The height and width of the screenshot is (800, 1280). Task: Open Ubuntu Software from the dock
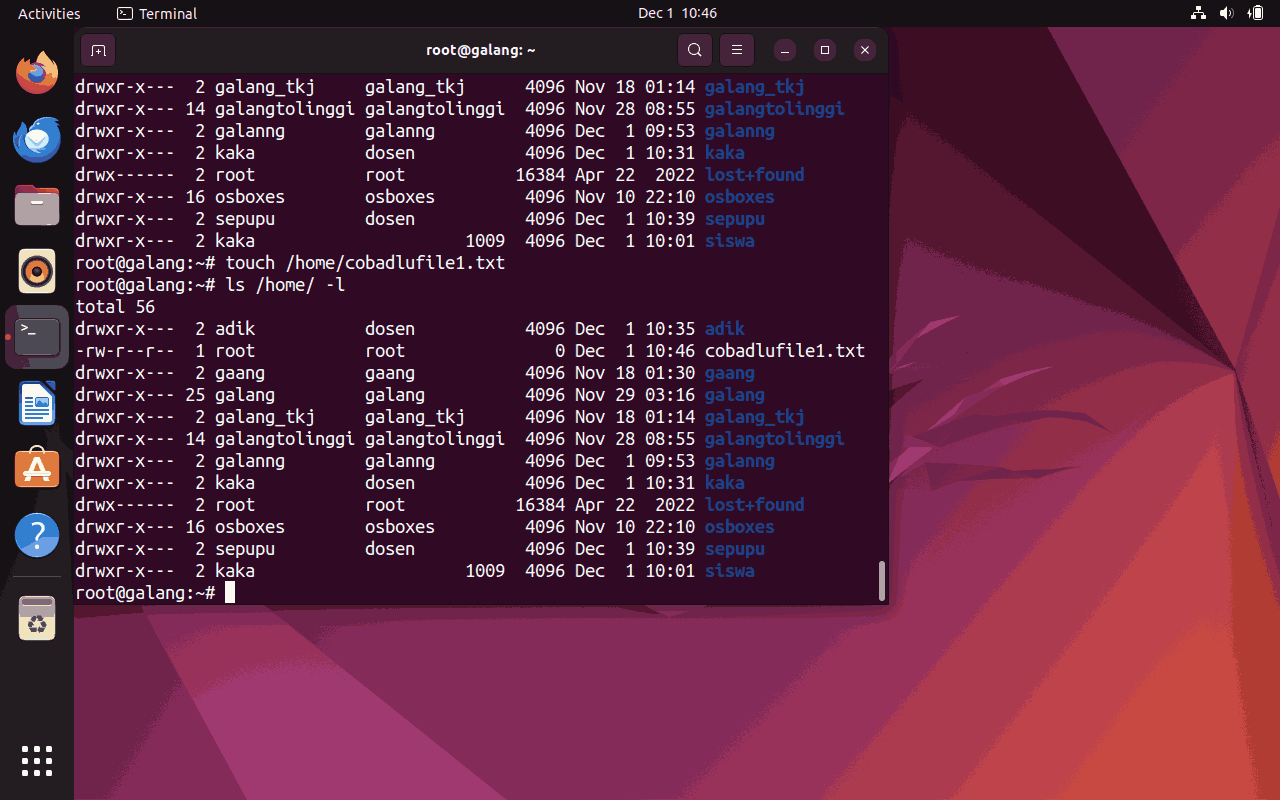tap(37, 469)
